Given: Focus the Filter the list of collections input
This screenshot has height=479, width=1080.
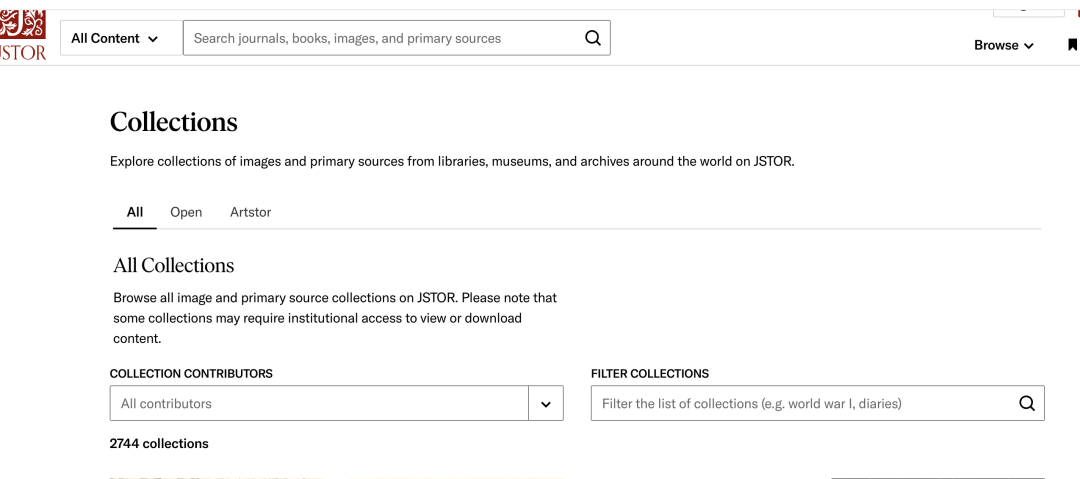Looking at the screenshot, I should [800, 404].
